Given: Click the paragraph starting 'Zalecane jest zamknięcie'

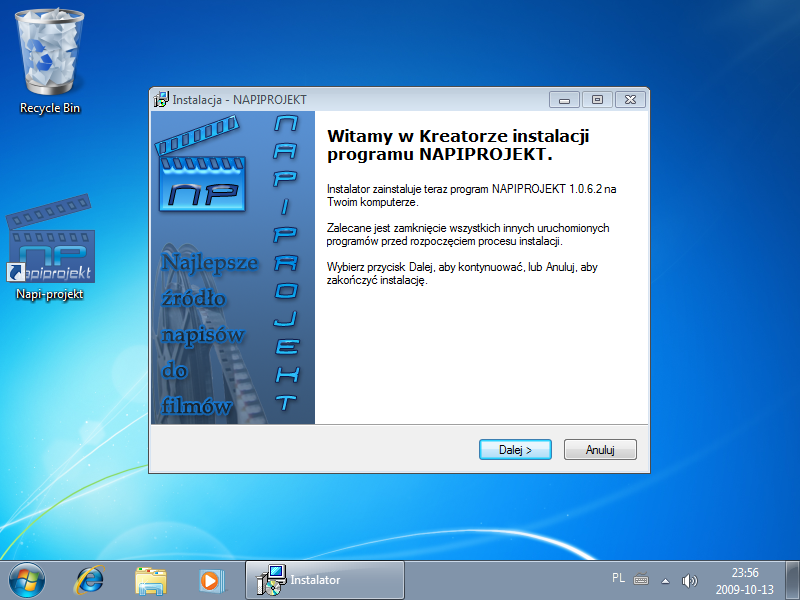Looking at the screenshot, I should [468, 235].
